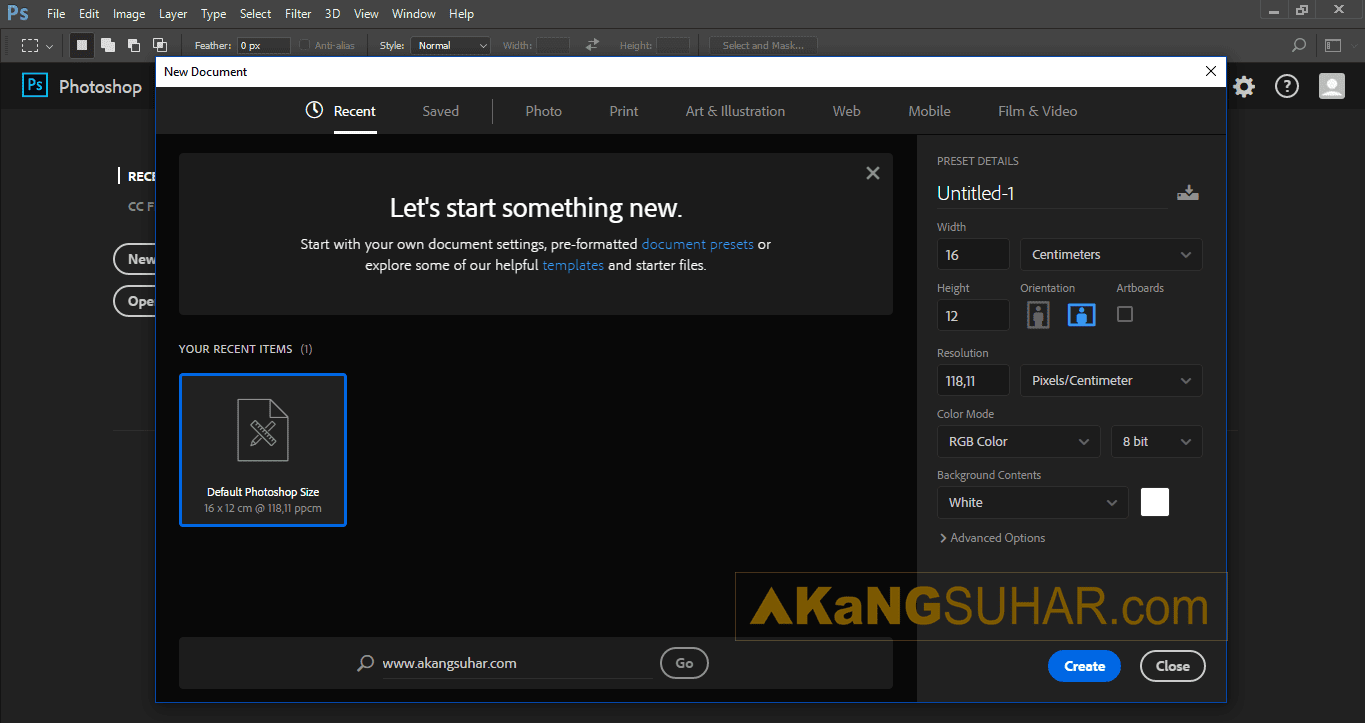The height and width of the screenshot is (723, 1365).
Task: Open the Help question mark icon
Action: click(1286, 87)
